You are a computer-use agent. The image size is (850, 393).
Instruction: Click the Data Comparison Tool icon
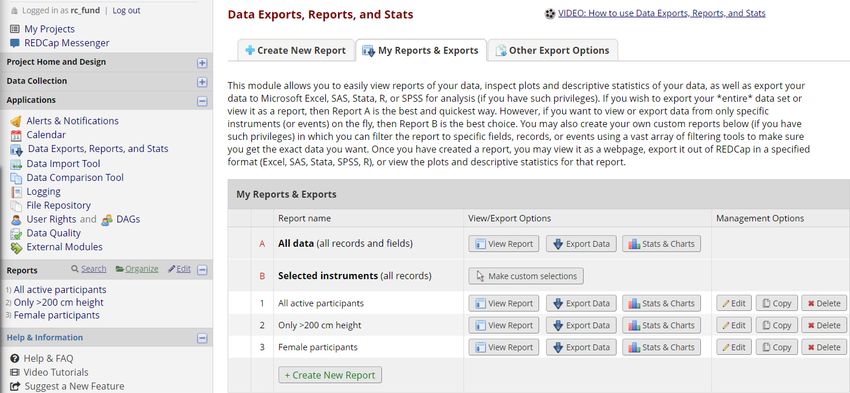click(16, 178)
